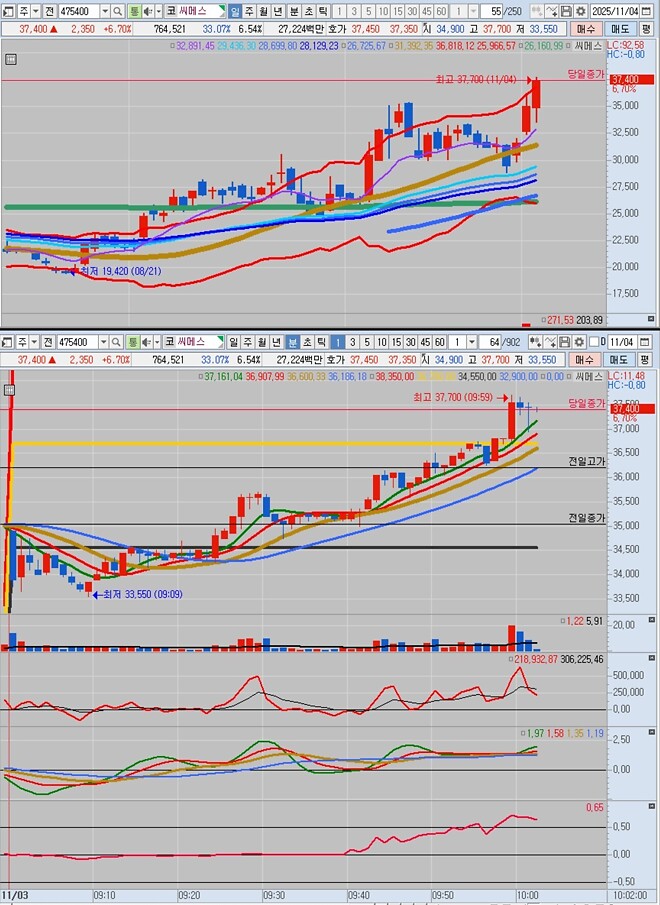Expand the 주 type dropdown in the lower toolbar
The image size is (660, 905).
[35, 342]
